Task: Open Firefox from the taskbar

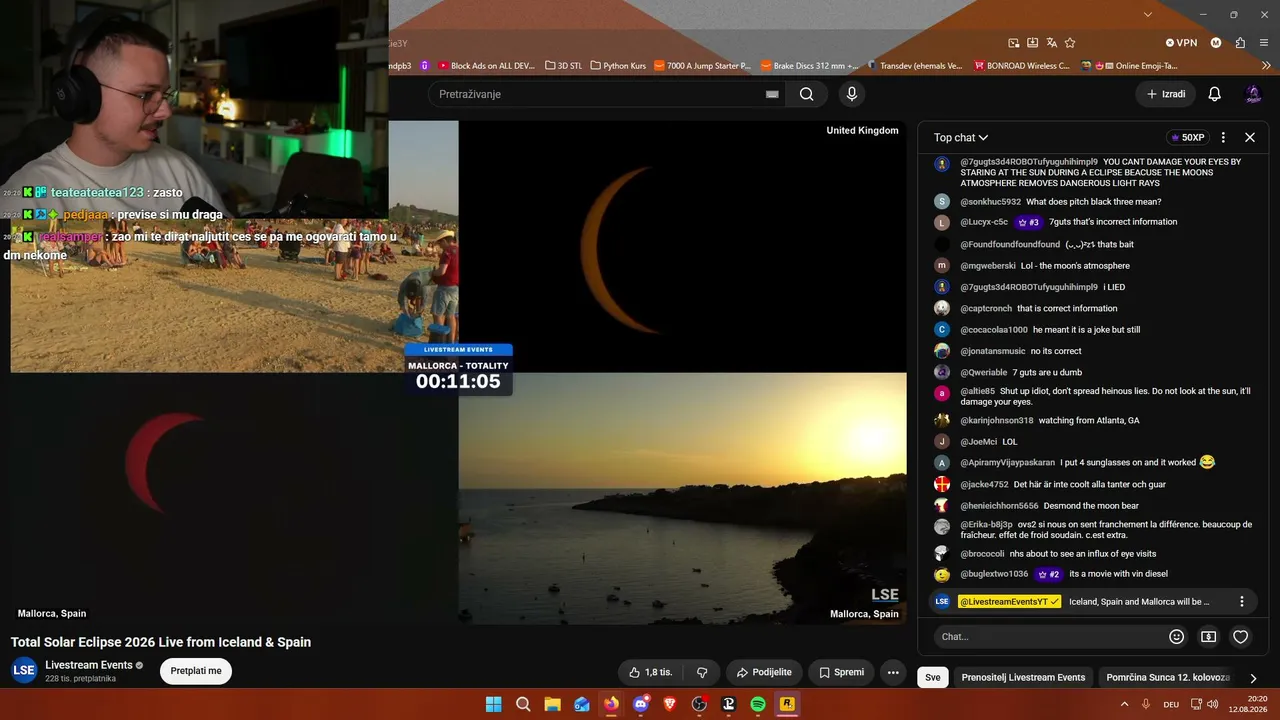Action: coord(611,704)
